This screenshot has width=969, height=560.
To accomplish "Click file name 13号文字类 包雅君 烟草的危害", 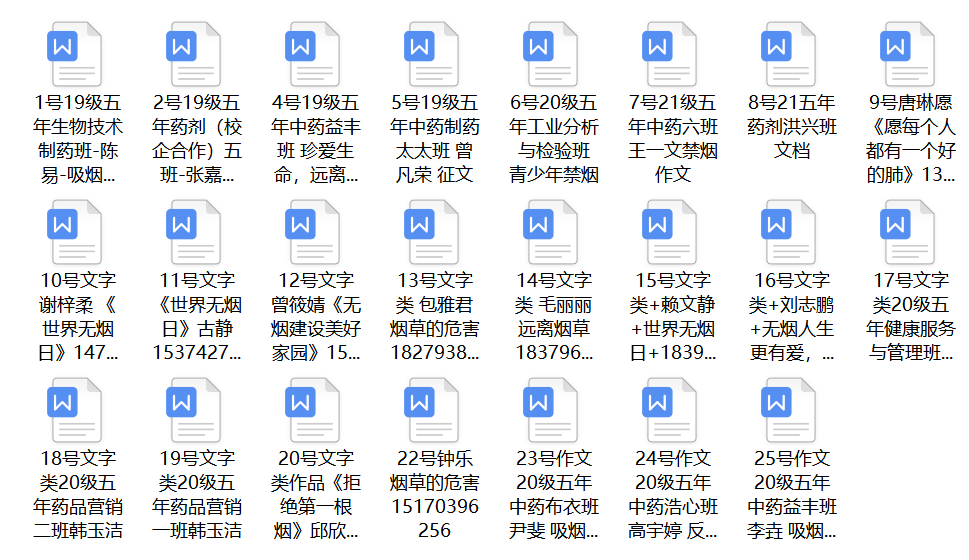I will [x=435, y=316].
